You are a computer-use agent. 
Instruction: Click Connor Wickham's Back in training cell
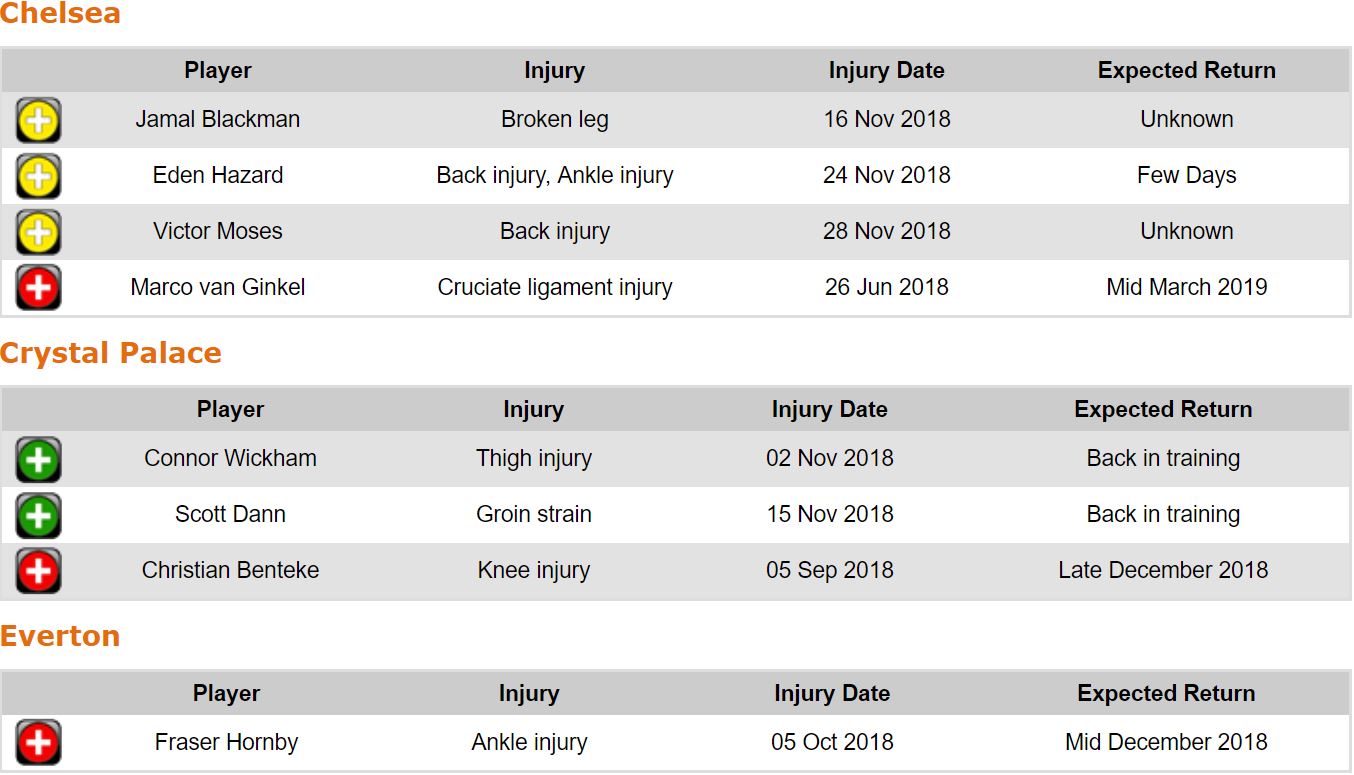click(x=1163, y=459)
